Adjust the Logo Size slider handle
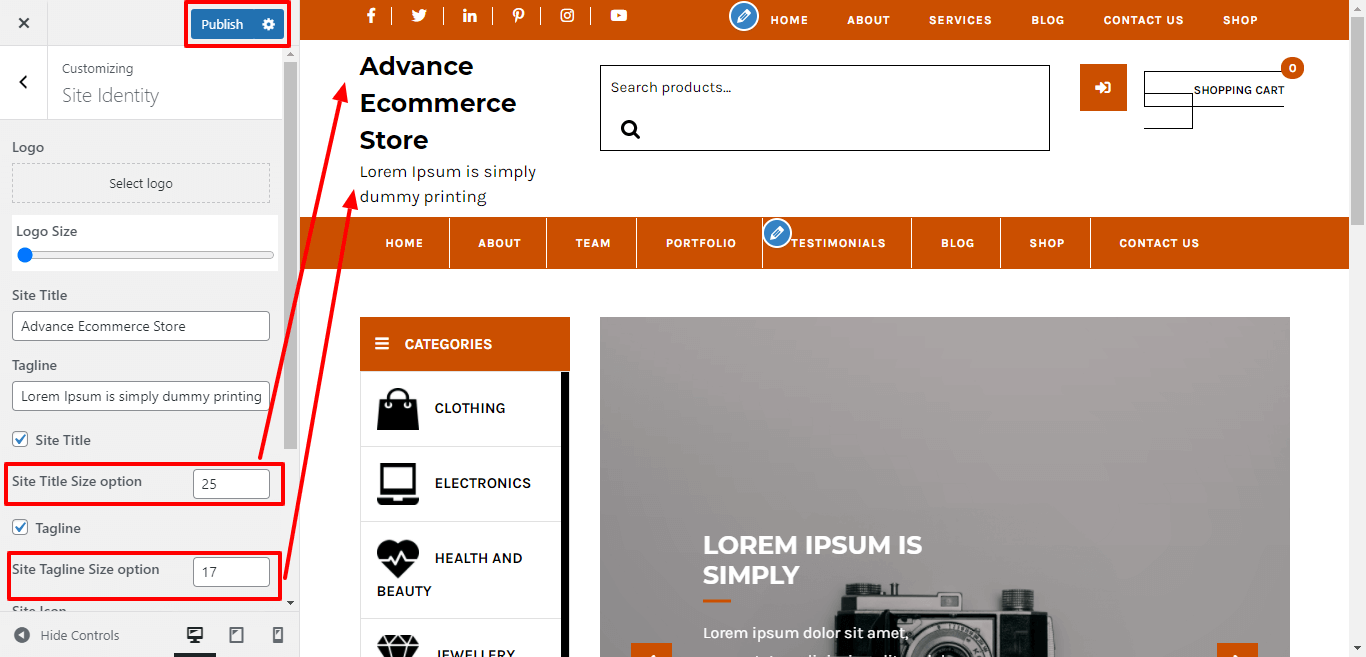Screen dimensions: 1366x657 pos(25,255)
